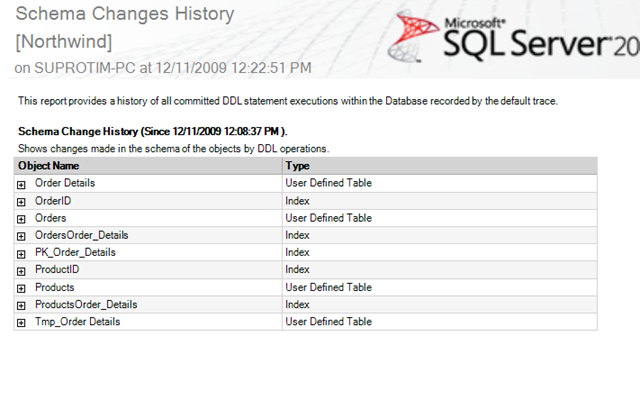This screenshot has width=640, height=409.
Task: Expand the Order Details row
Action: pos(21,185)
